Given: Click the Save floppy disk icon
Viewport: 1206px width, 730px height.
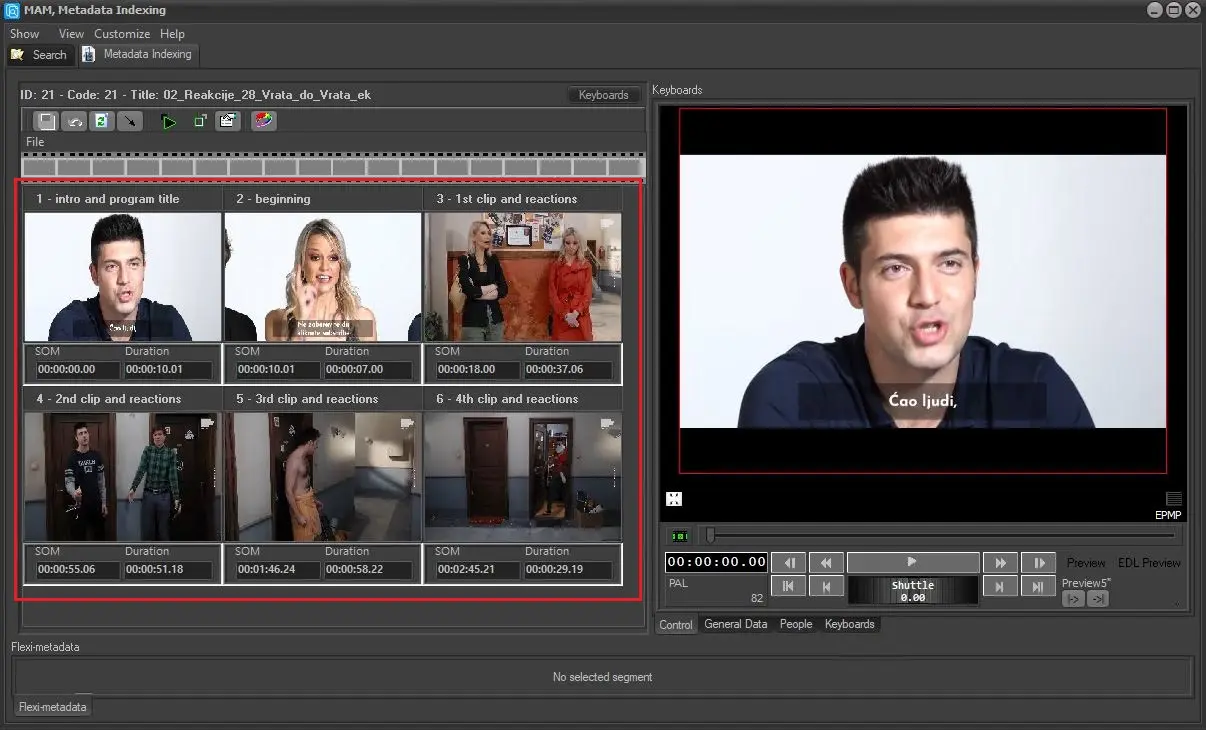Looking at the screenshot, I should click(46, 121).
